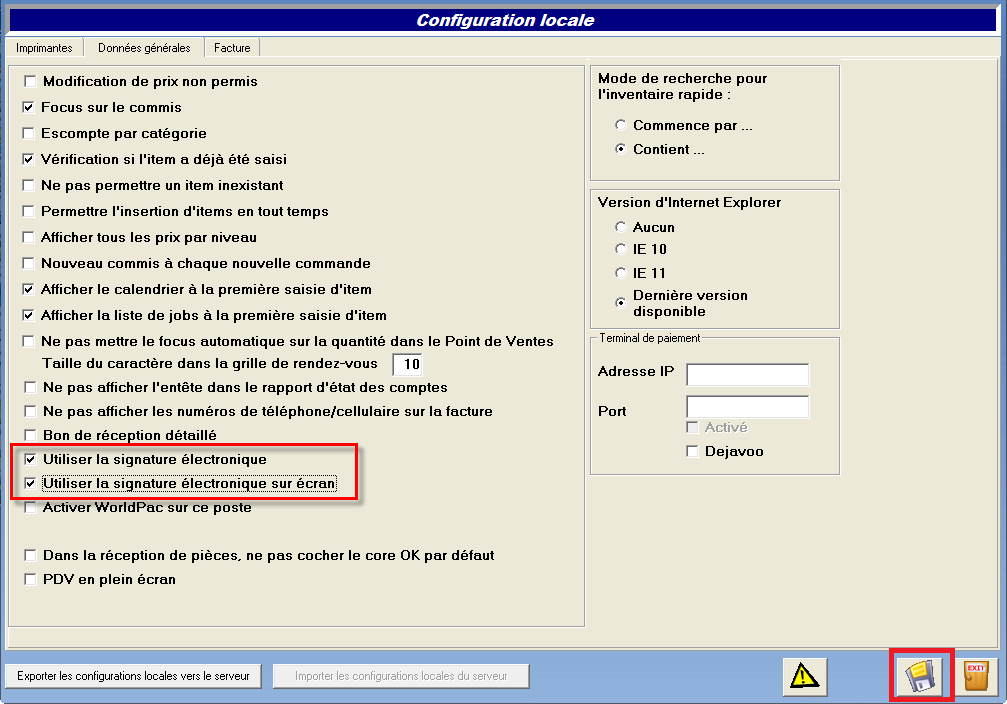
Task: Toggle Vérification si l'item a déjà été saisi
Action: (x=28, y=159)
